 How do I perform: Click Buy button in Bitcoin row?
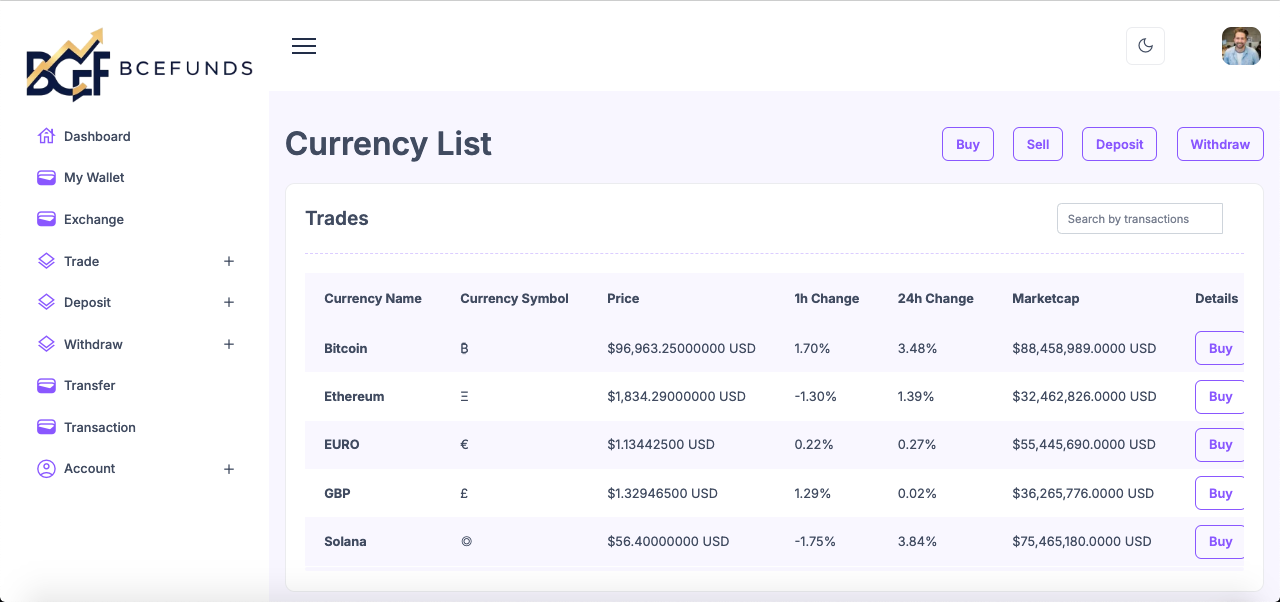tap(1220, 349)
